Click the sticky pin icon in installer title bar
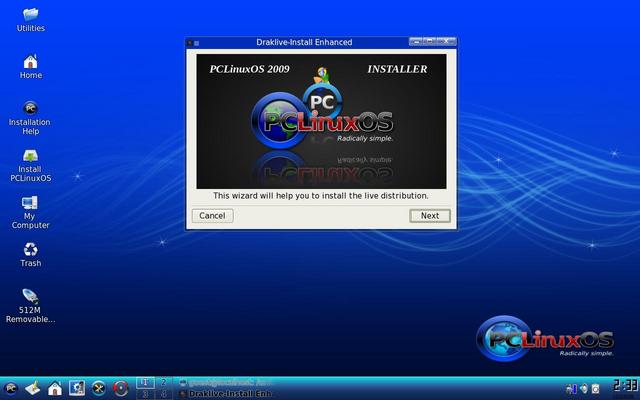 pos(196,43)
